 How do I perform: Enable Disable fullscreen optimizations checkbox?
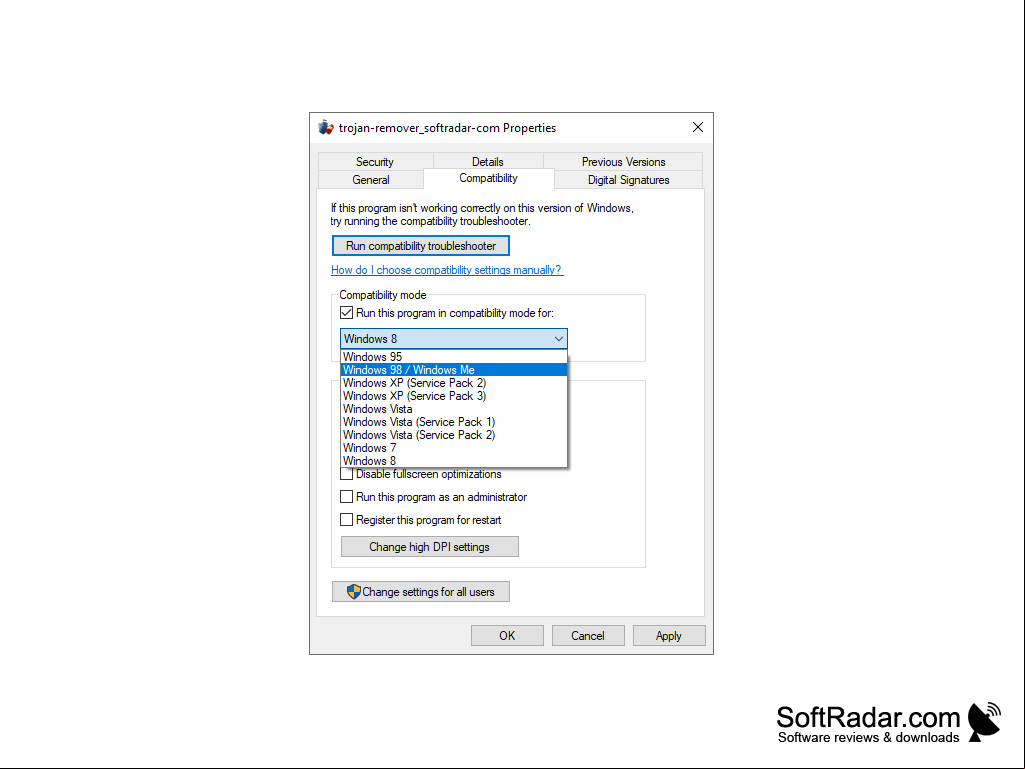[x=346, y=474]
